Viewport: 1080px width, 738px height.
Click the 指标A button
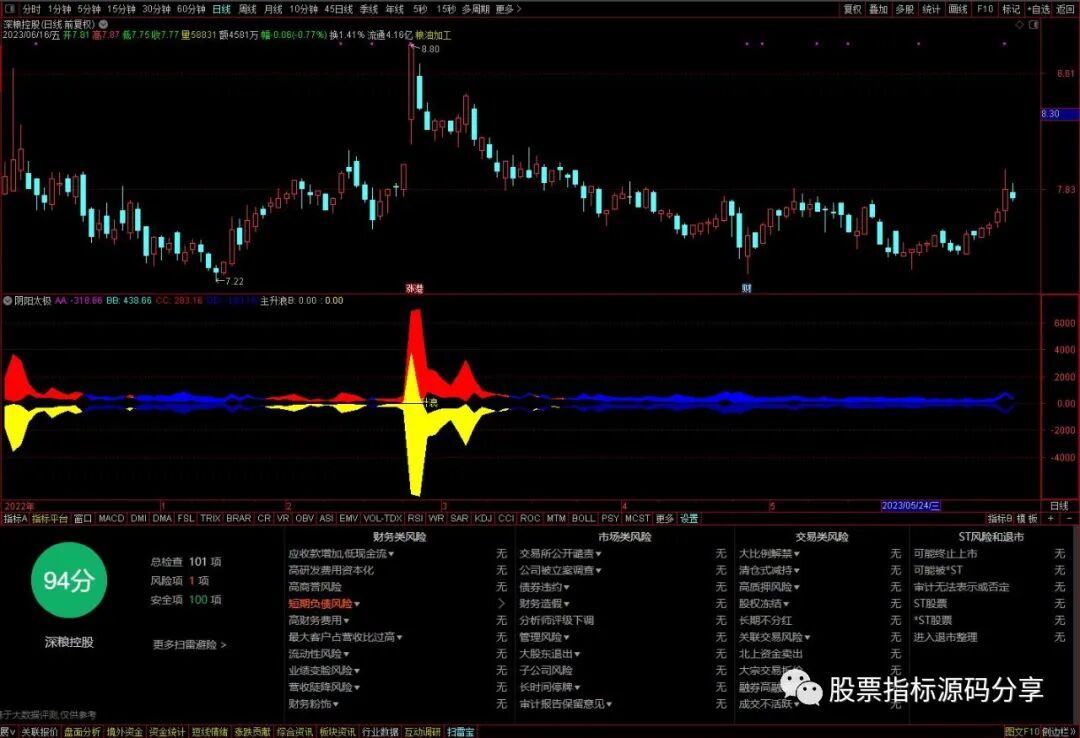[15, 518]
